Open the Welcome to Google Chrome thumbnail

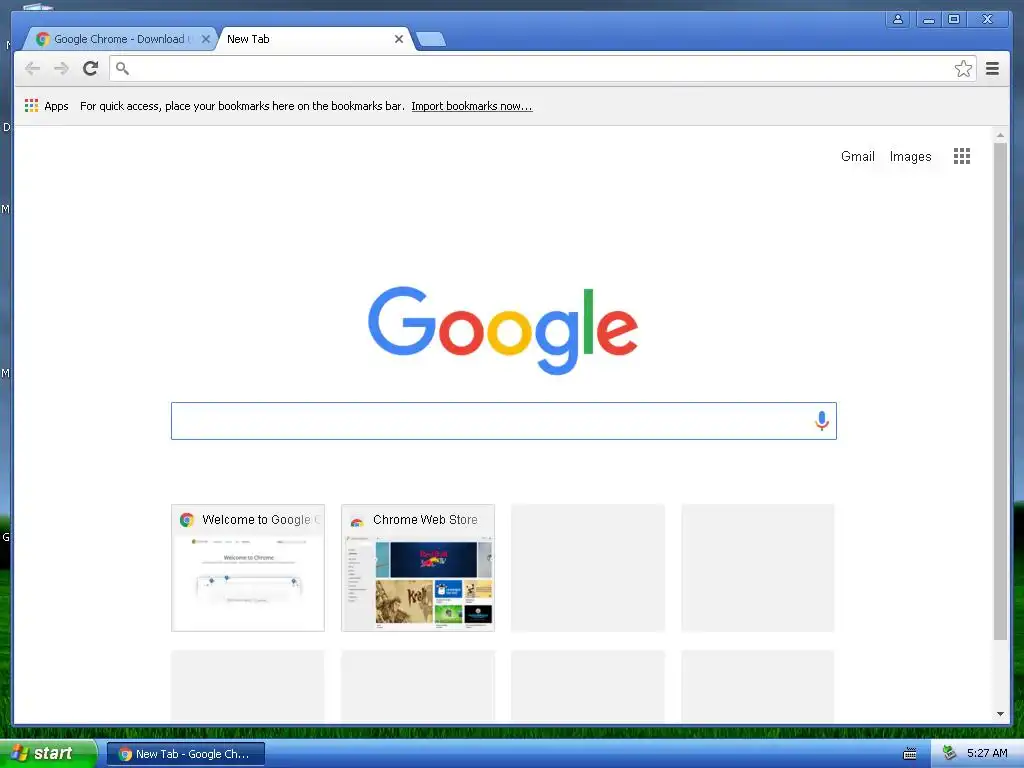click(248, 568)
